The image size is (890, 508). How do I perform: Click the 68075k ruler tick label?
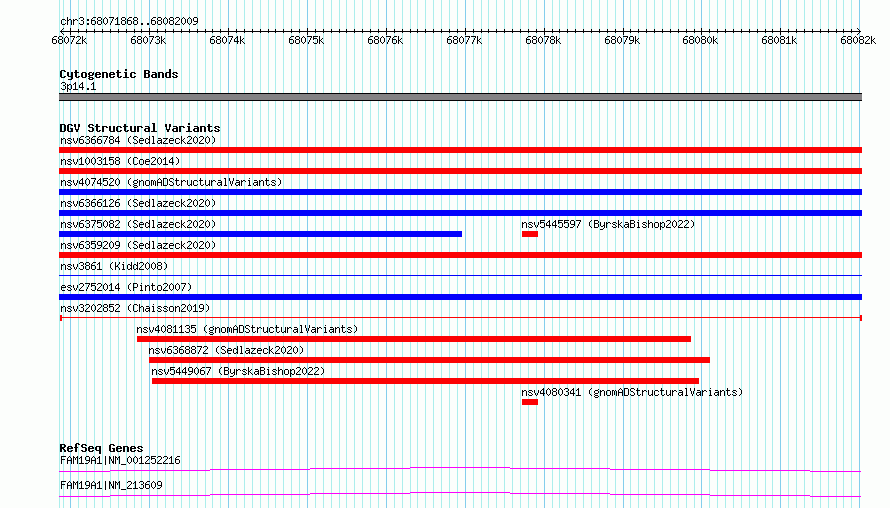coord(306,40)
